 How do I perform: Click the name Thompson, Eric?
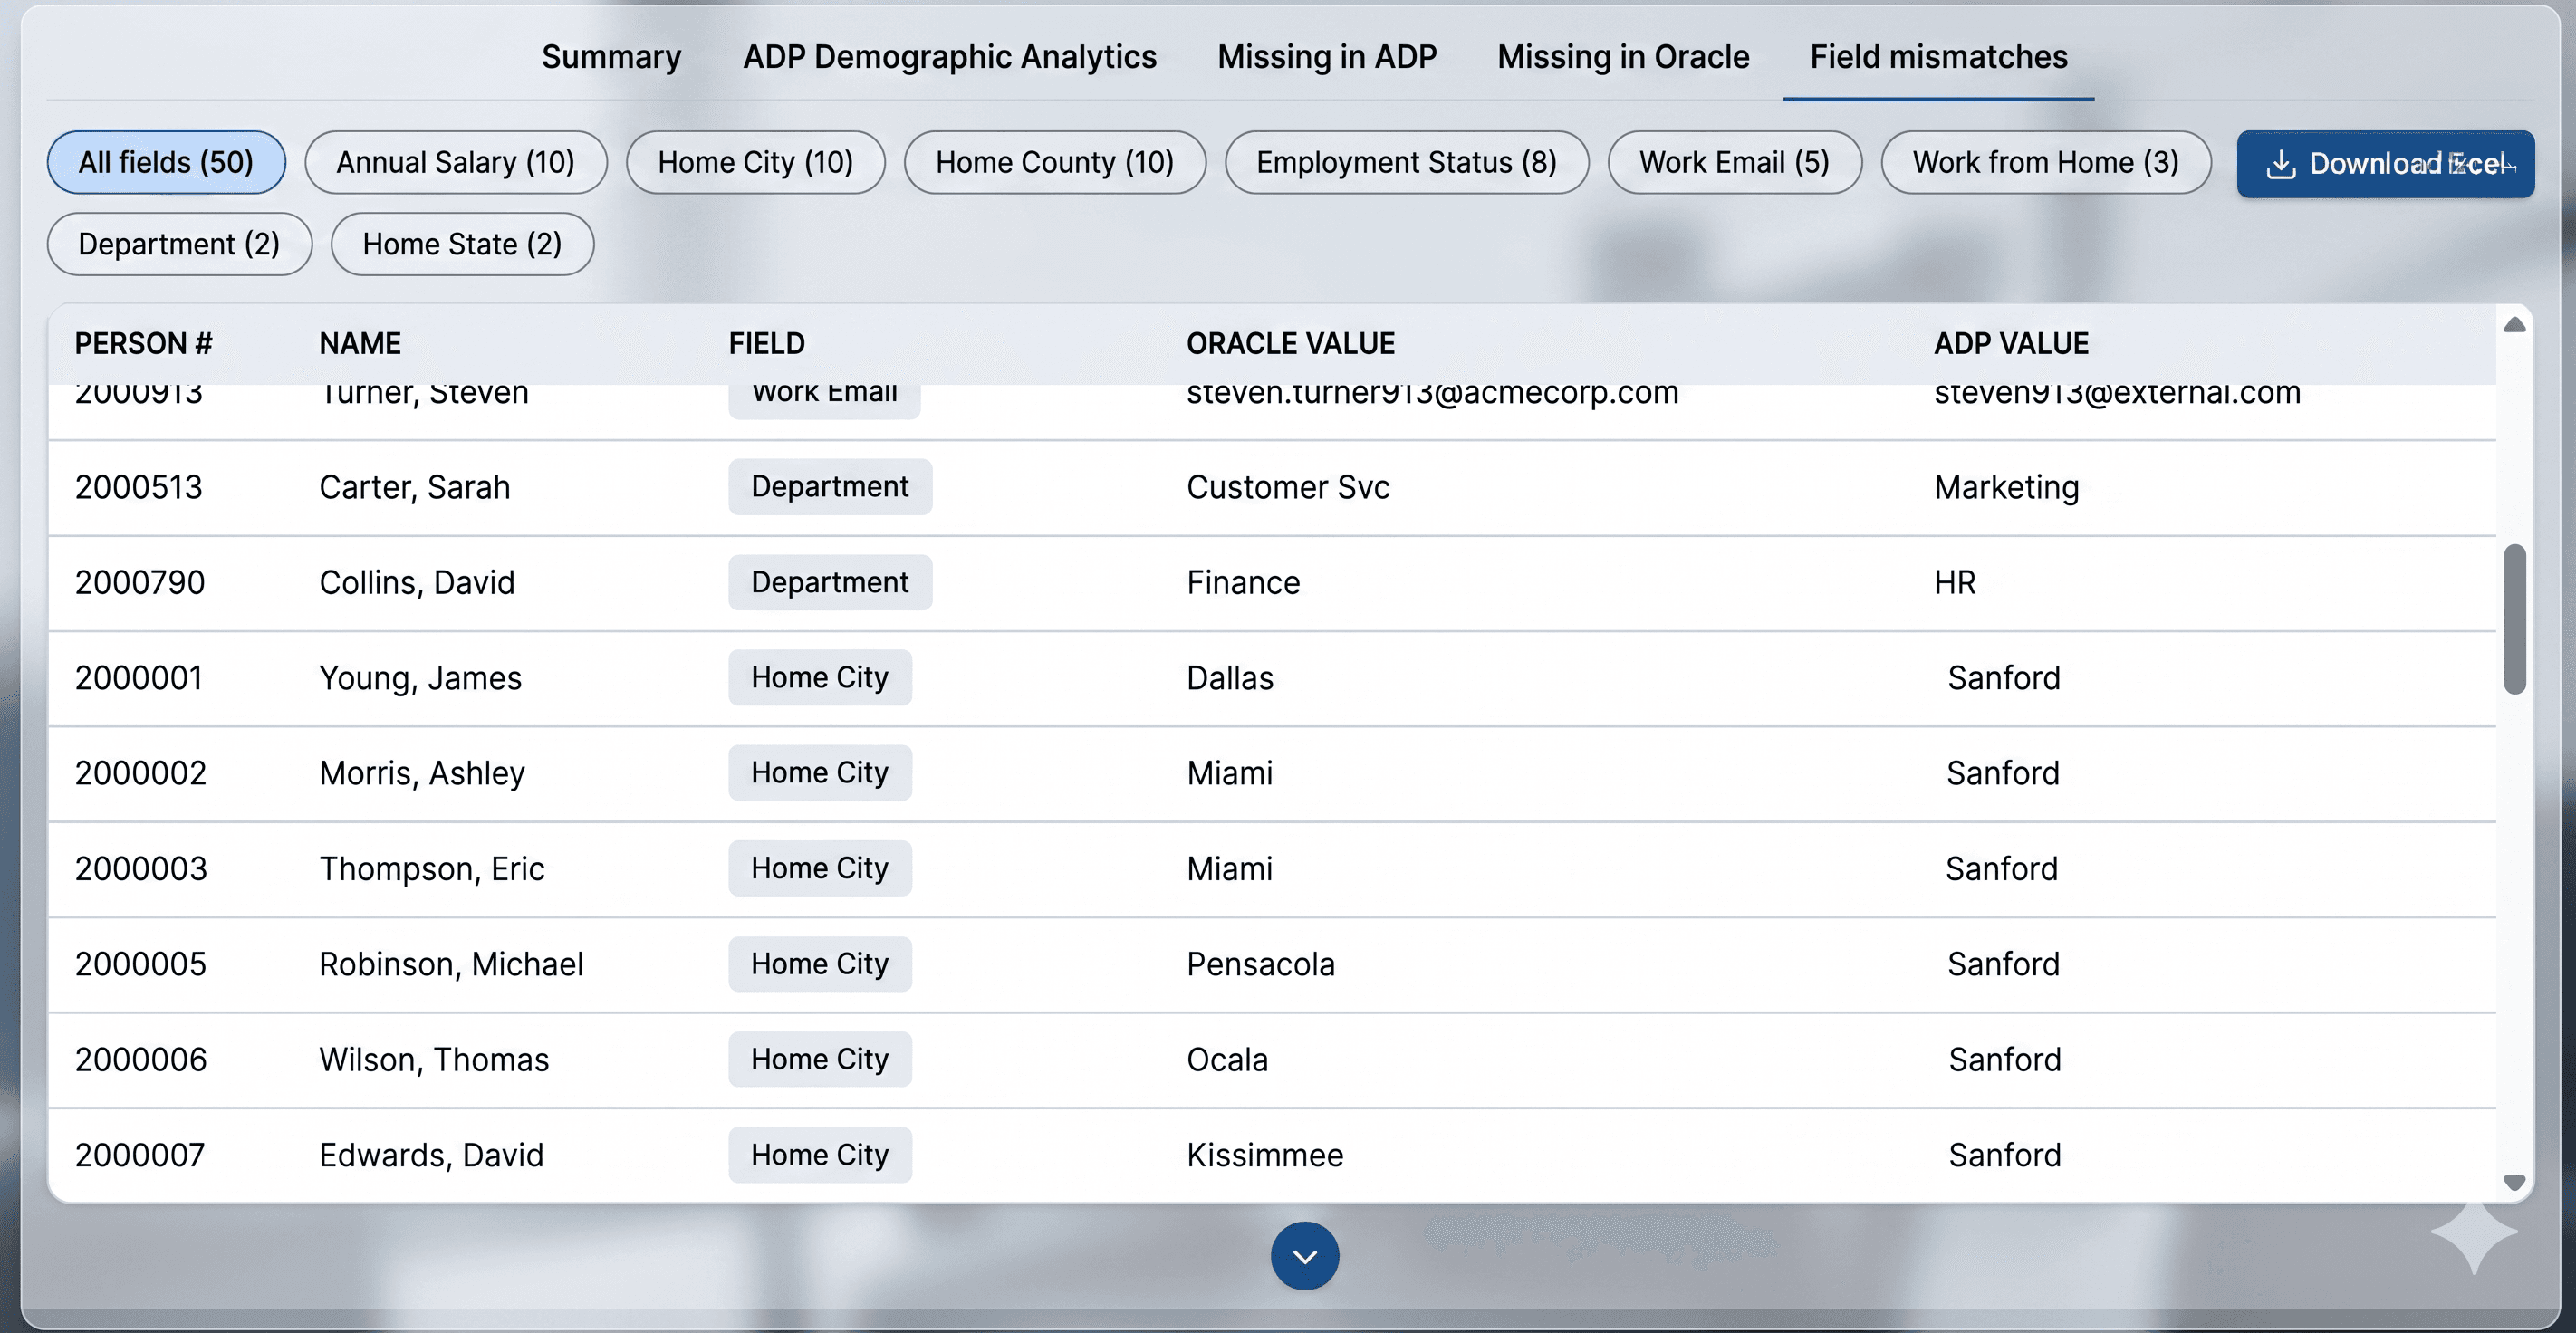431,869
